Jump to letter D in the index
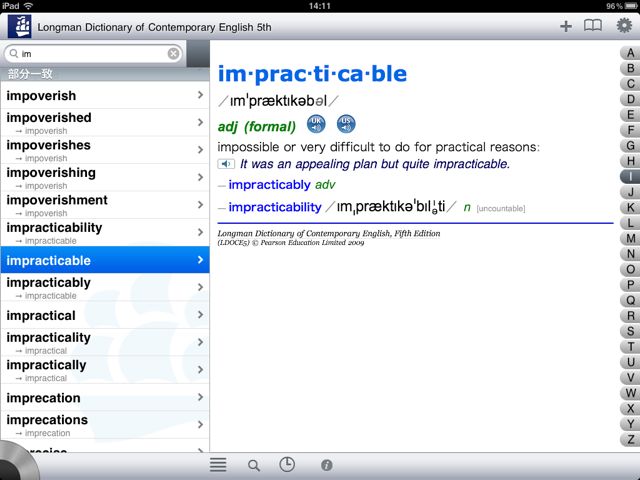Image resolution: width=640 pixels, height=480 pixels. pos(630,100)
